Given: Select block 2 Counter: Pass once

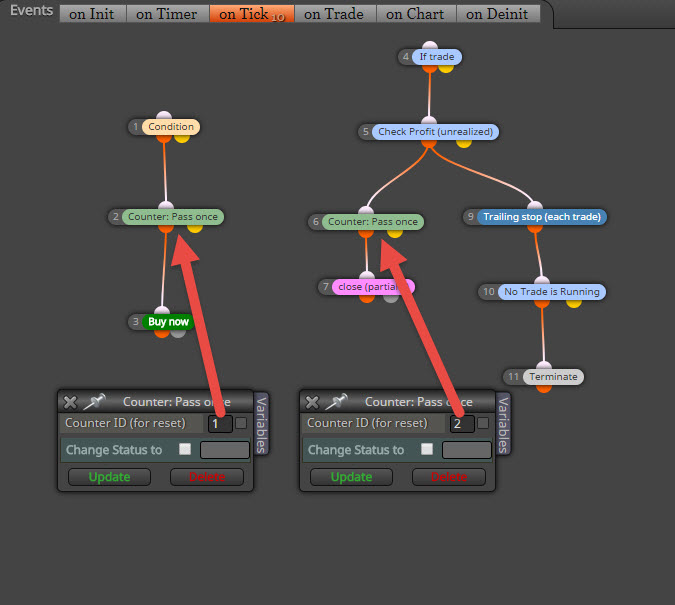Looking at the screenshot, I should (x=173, y=217).
